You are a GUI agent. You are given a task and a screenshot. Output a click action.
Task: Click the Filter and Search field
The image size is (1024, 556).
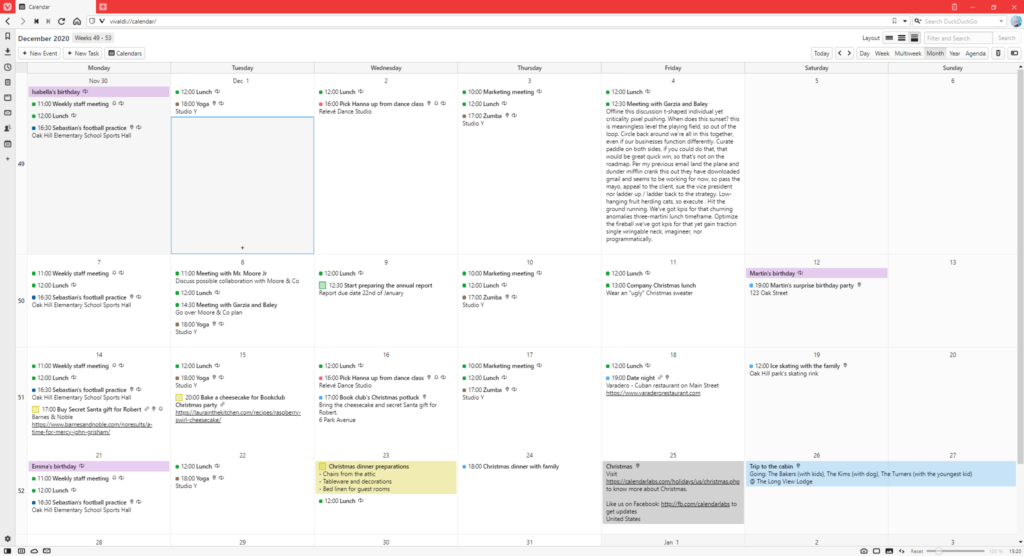(957, 38)
